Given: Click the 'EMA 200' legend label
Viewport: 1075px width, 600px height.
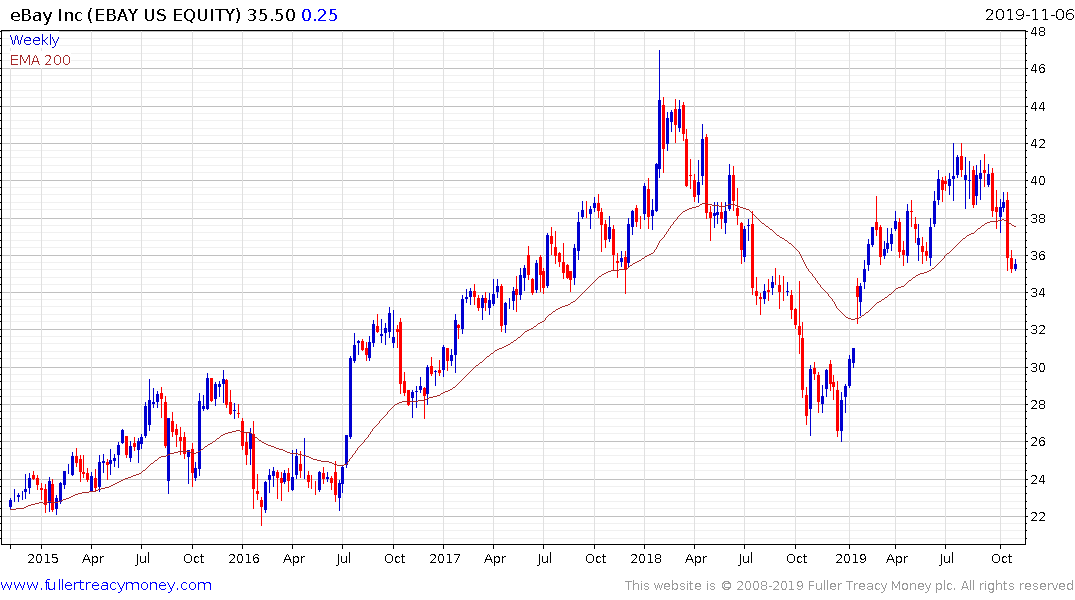Looking at the screenshot, I should (x=40, y=60).
